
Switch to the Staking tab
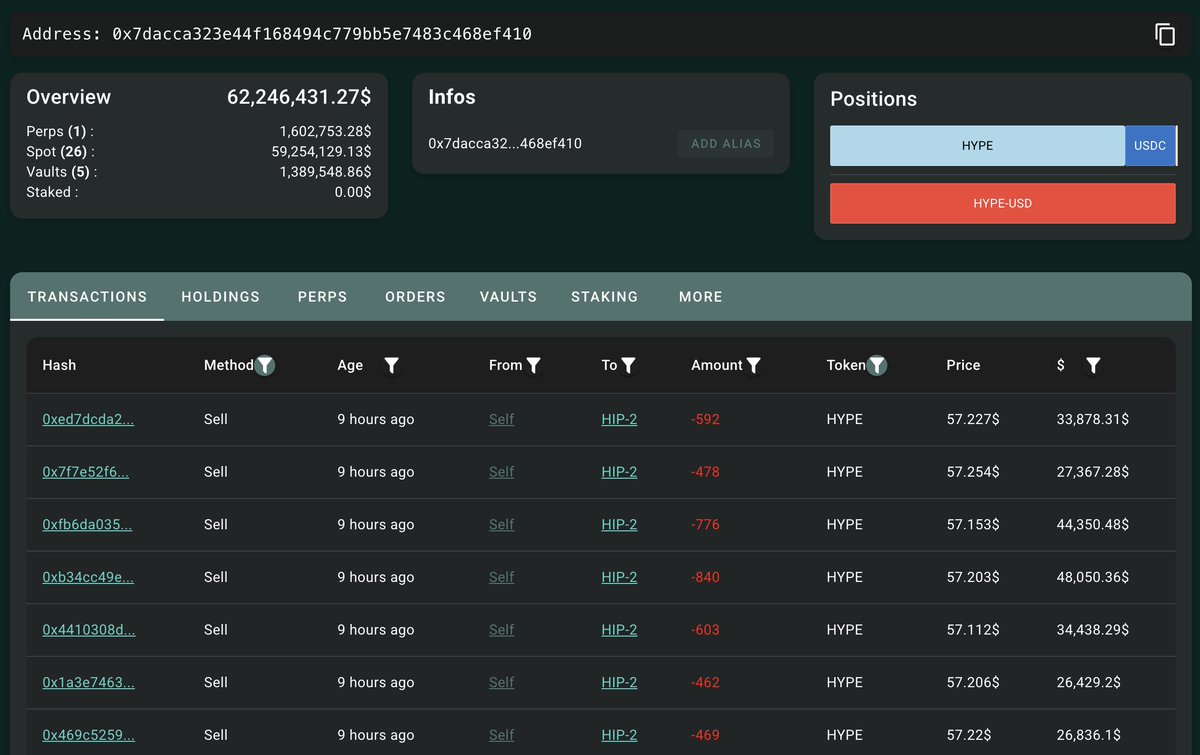pos(604,297)
